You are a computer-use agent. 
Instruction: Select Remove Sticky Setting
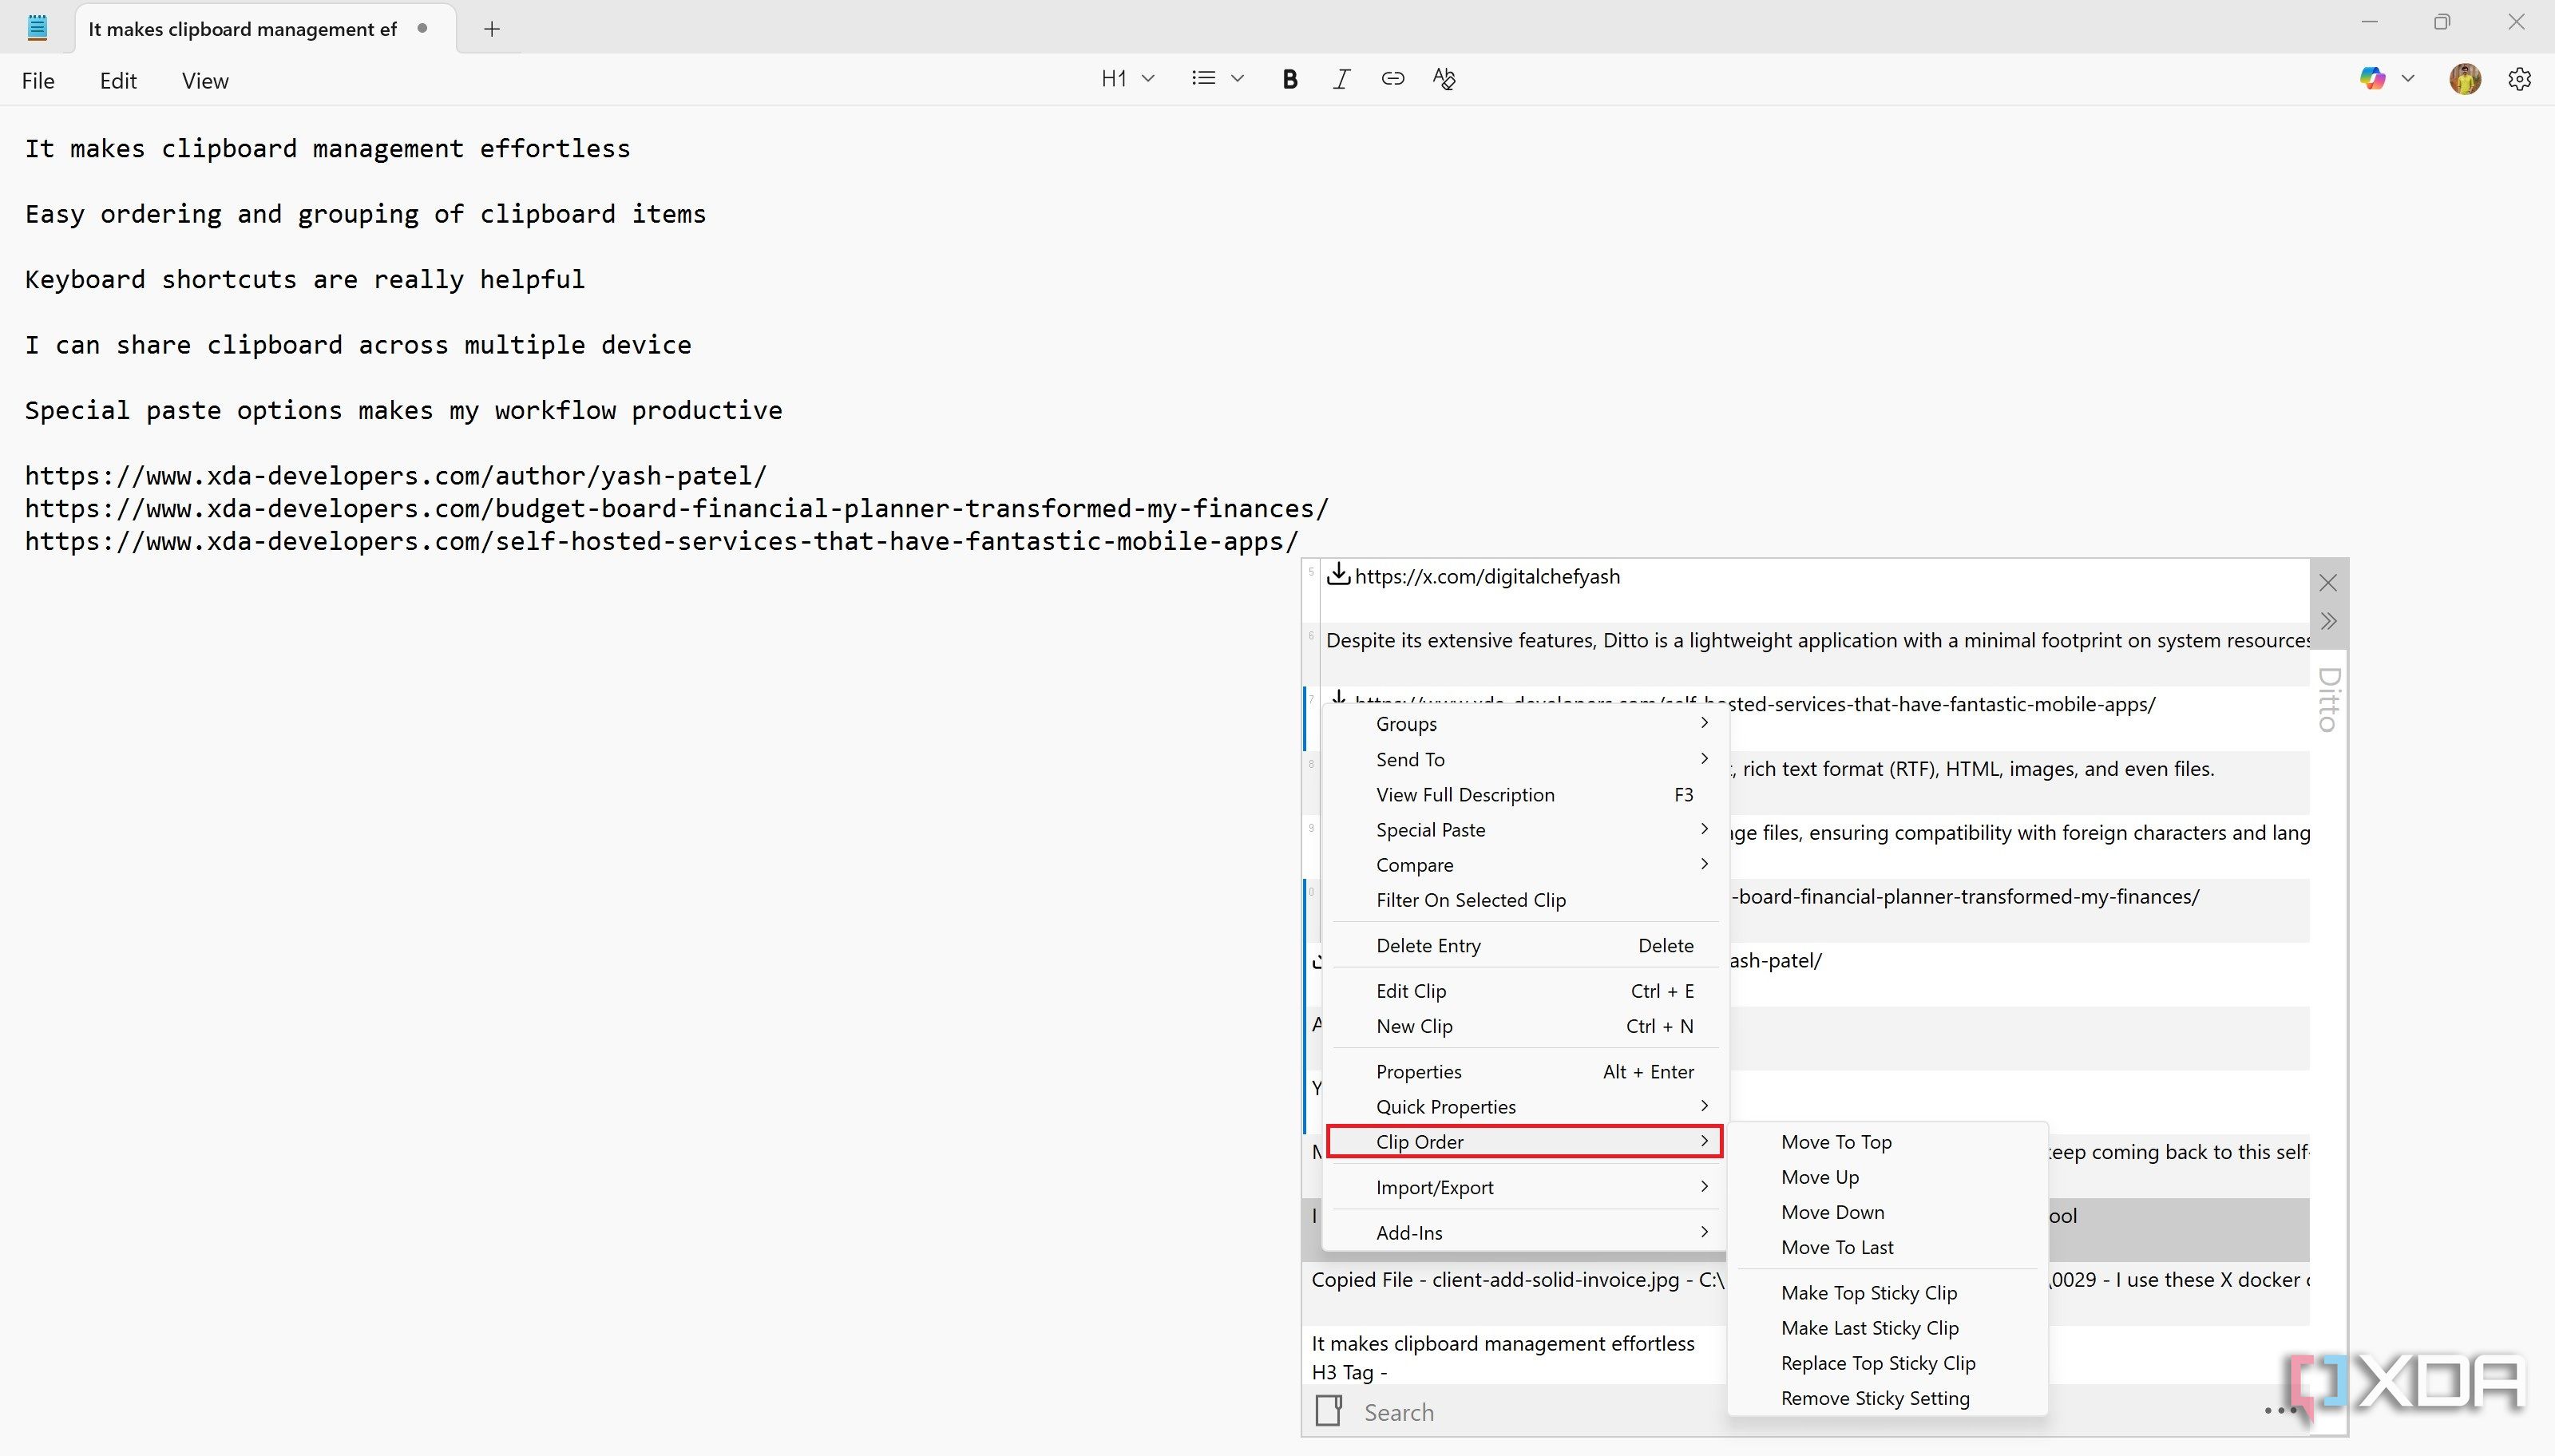pos(1887,1398)
